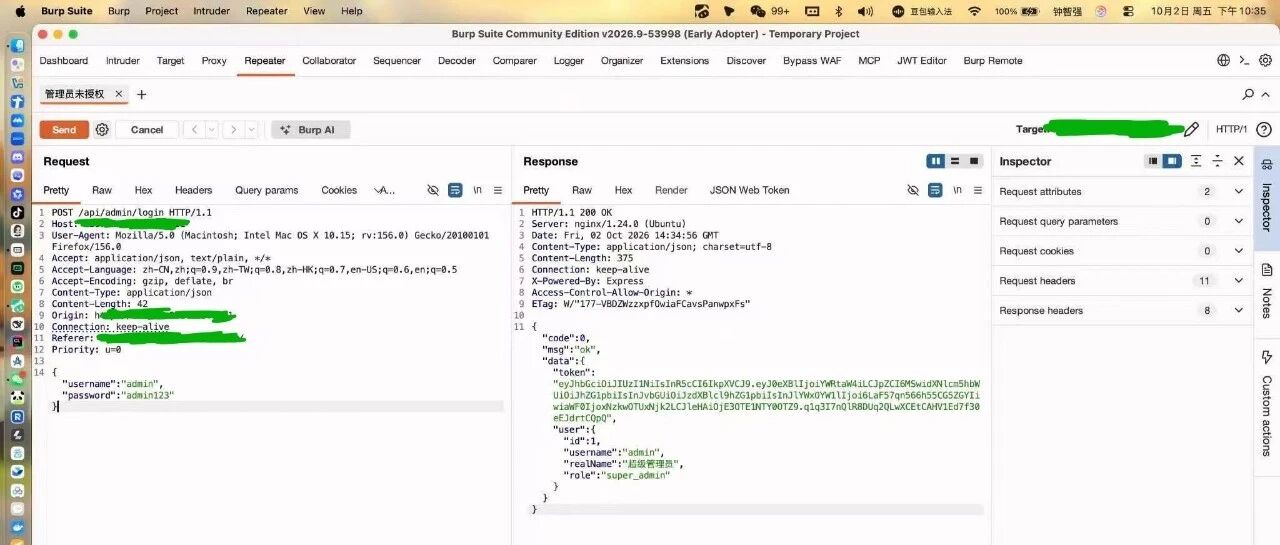Image resolution: width=1280 pixels, height=545 pixels.
Task: Show hidden Request view tabs overflow
Action: (x=385, y=190)
